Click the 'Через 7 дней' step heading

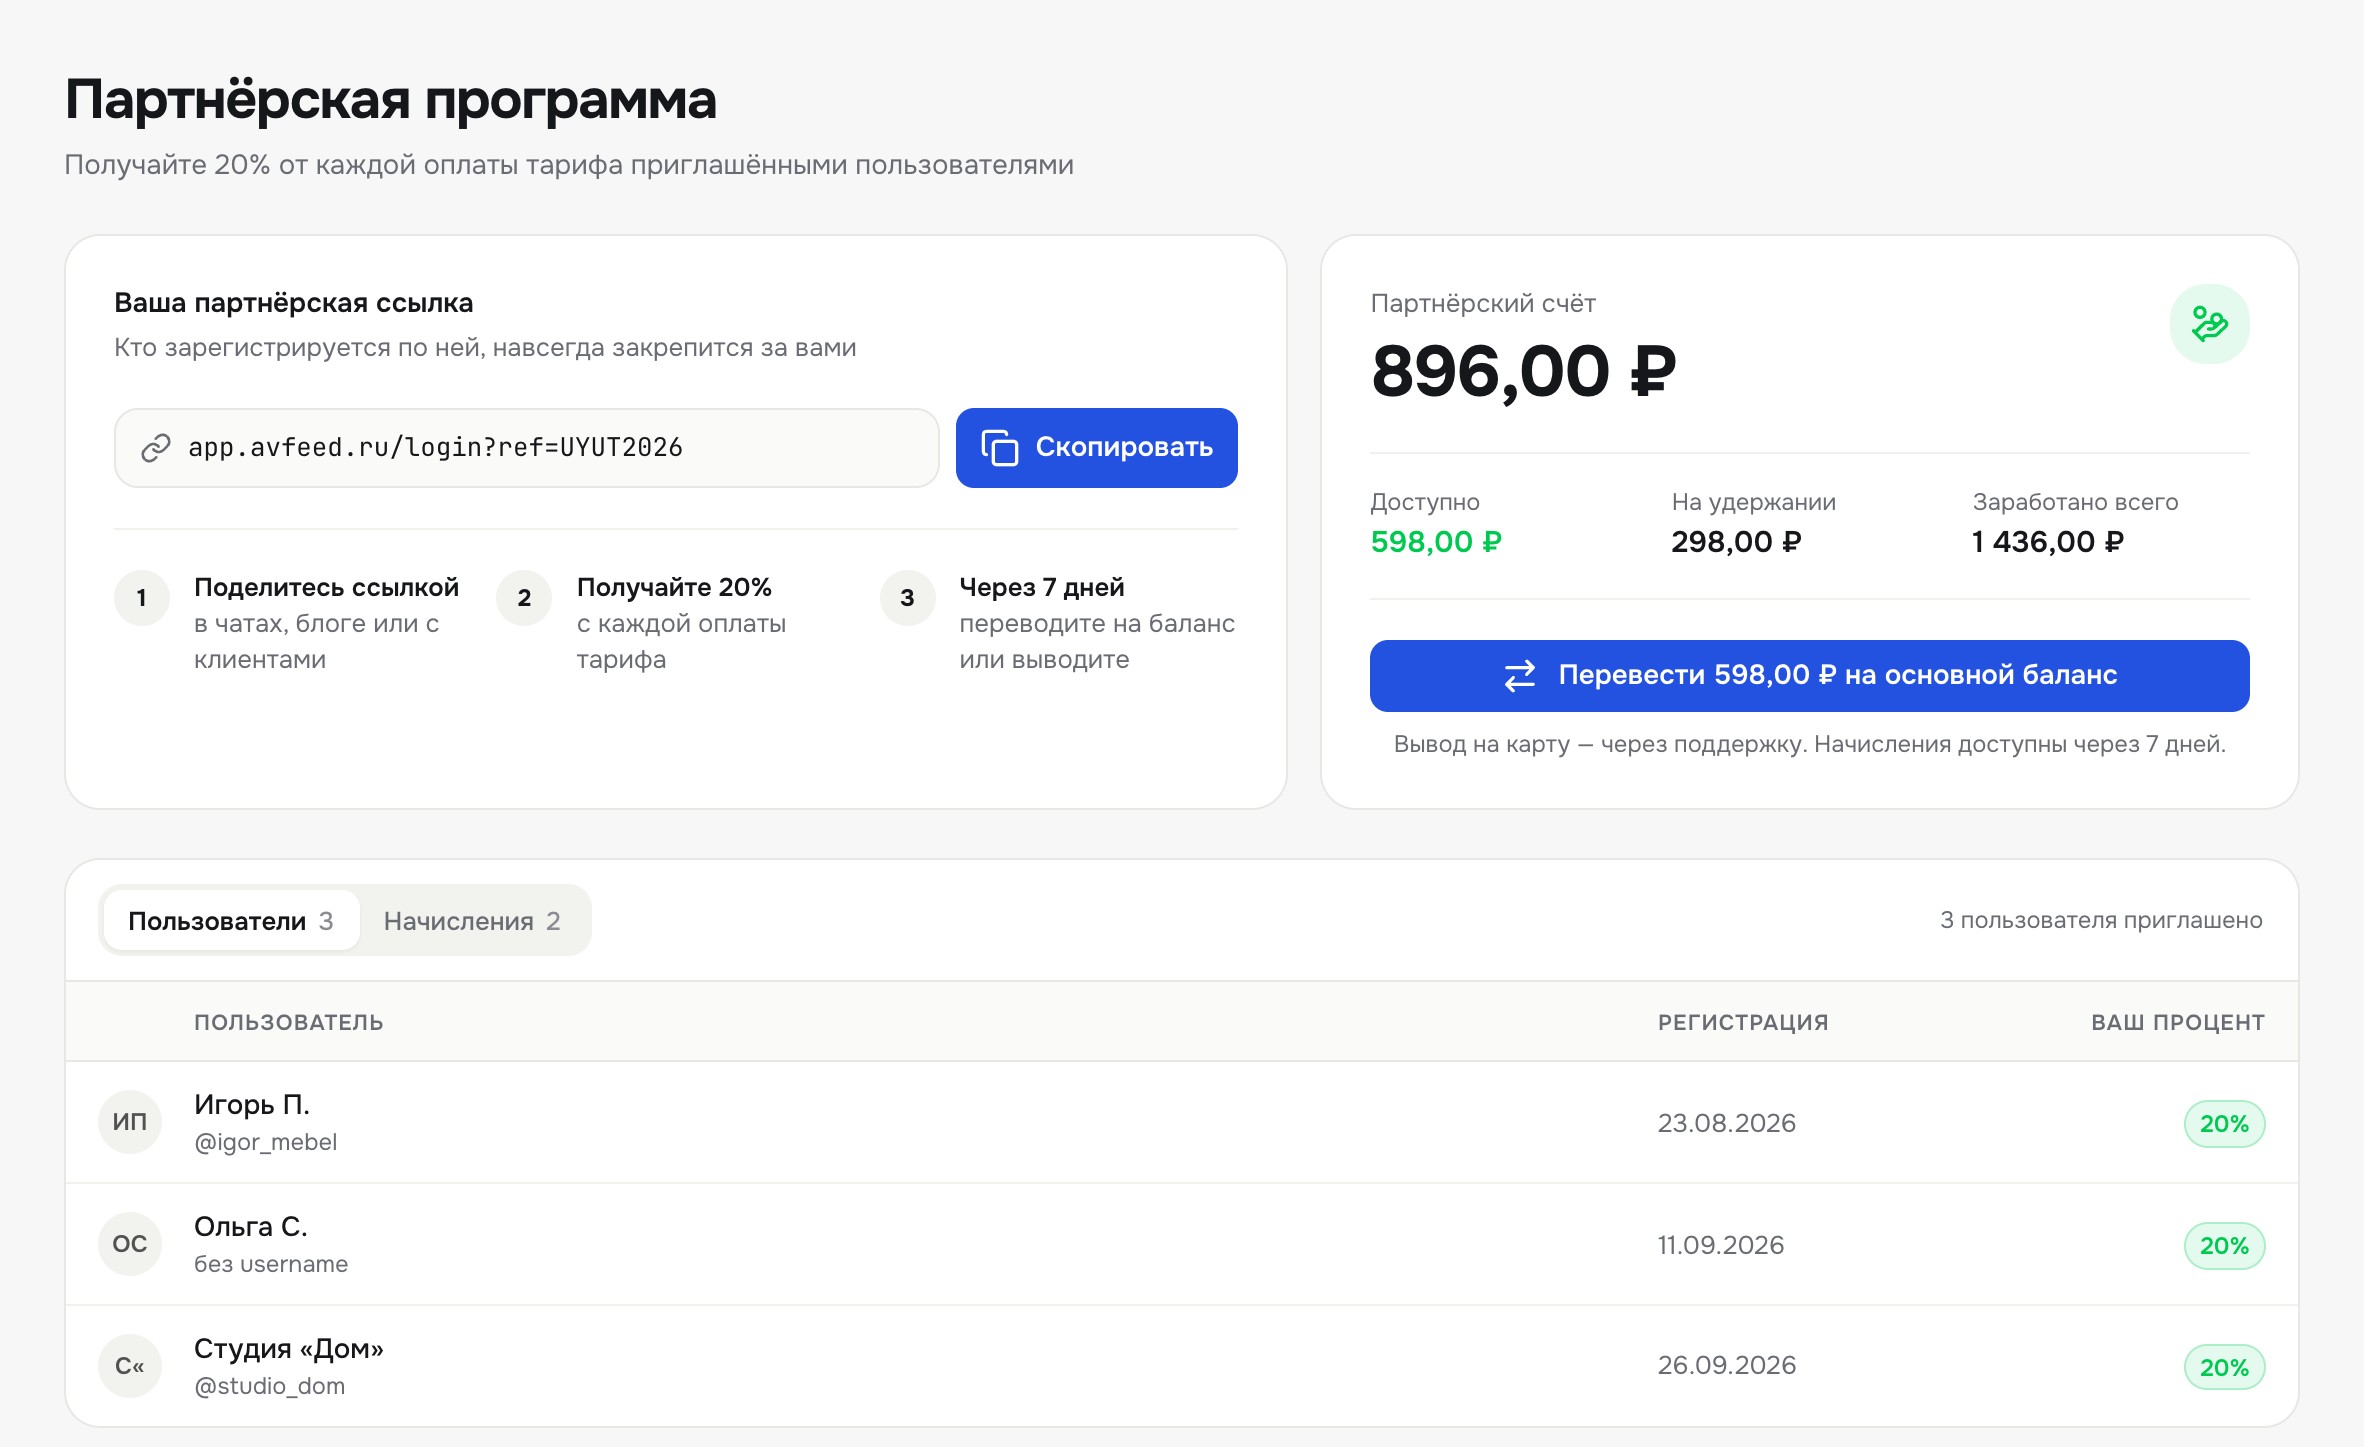tap(1042, 587)
